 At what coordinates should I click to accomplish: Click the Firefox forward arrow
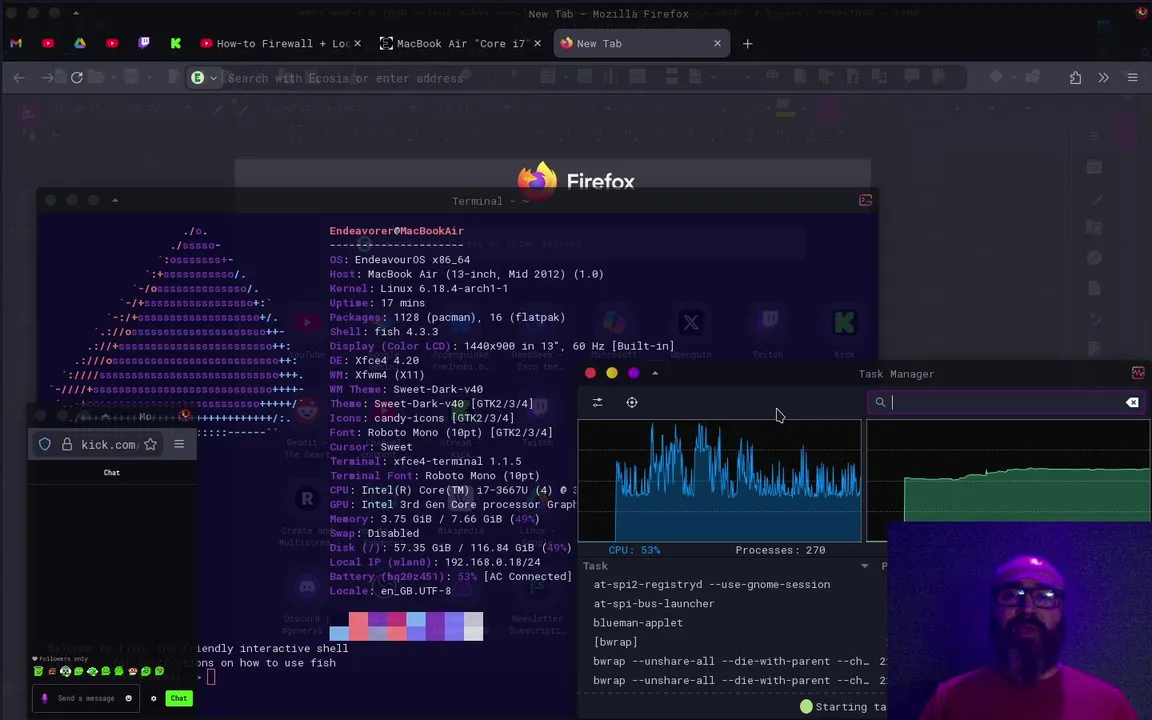click(x=48, y=78)
